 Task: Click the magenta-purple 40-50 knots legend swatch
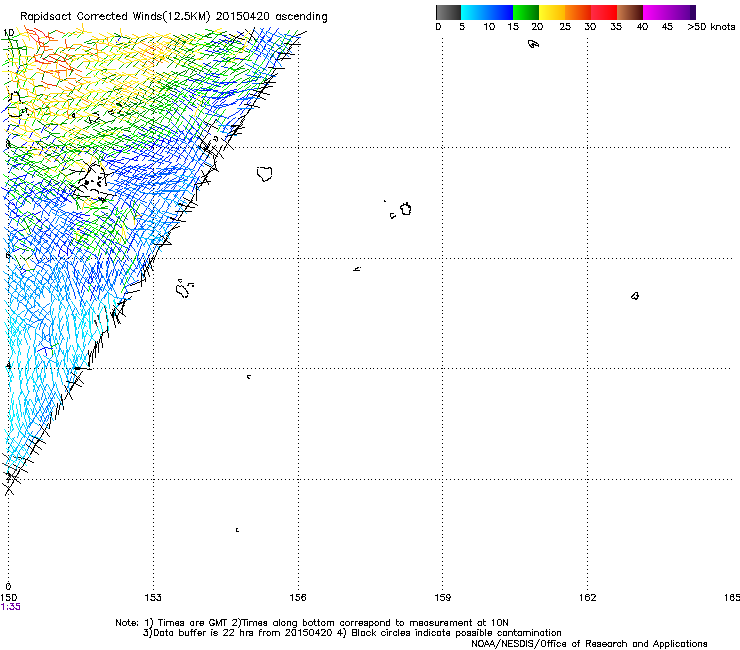click(669, 12)
